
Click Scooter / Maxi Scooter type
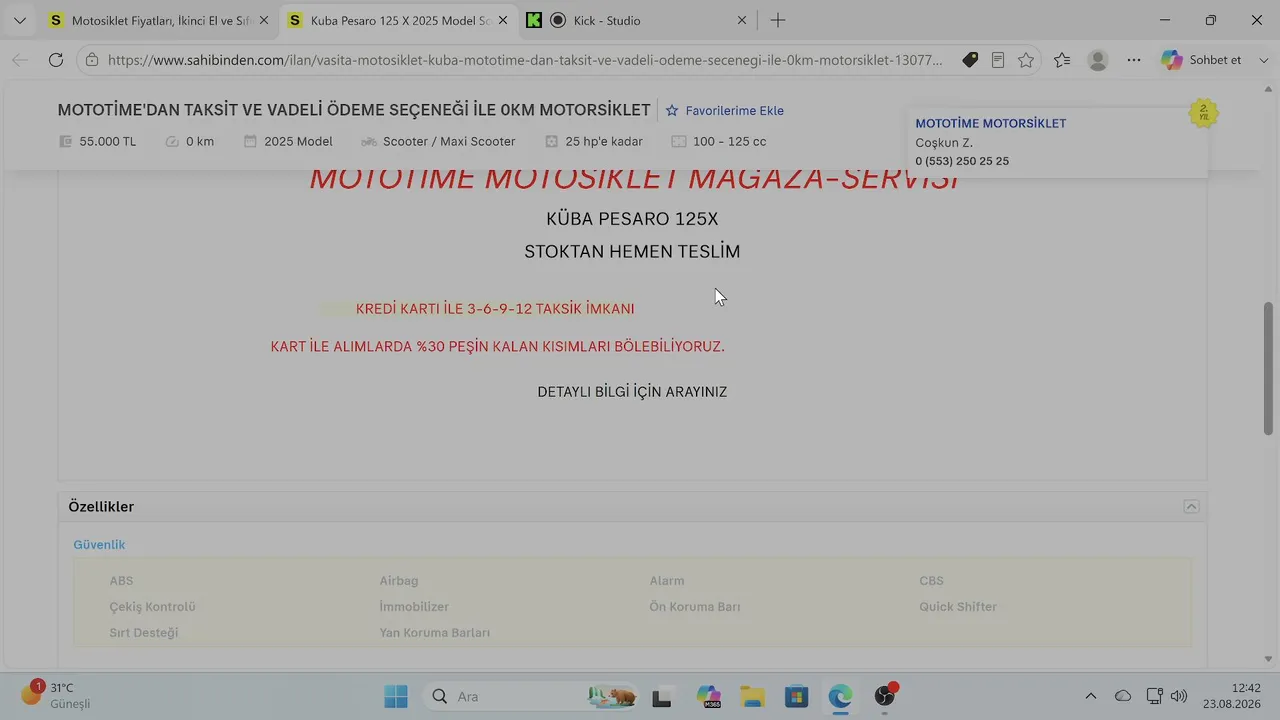pos(449,142)
